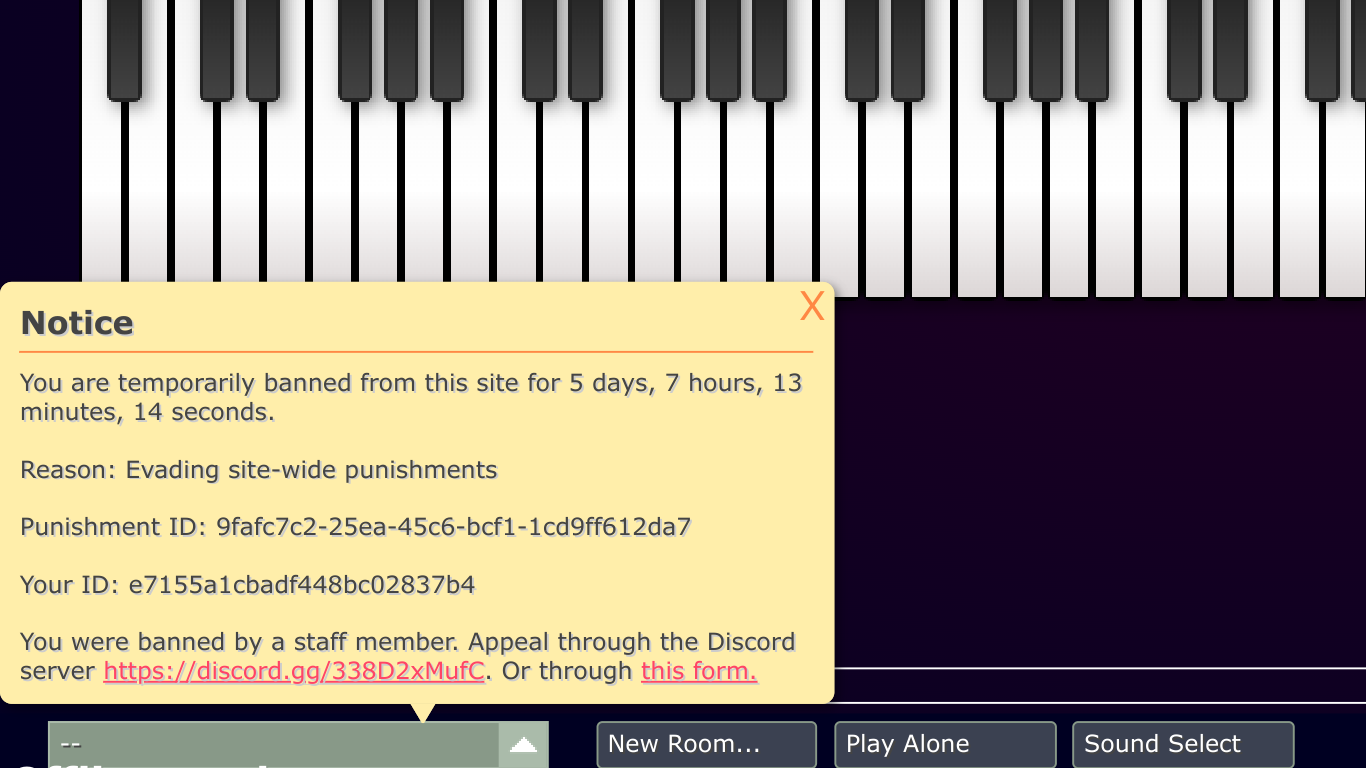The height and width of the screenshot is (768, 1366).
Task: Click the Notice heading
Action: 77,323
